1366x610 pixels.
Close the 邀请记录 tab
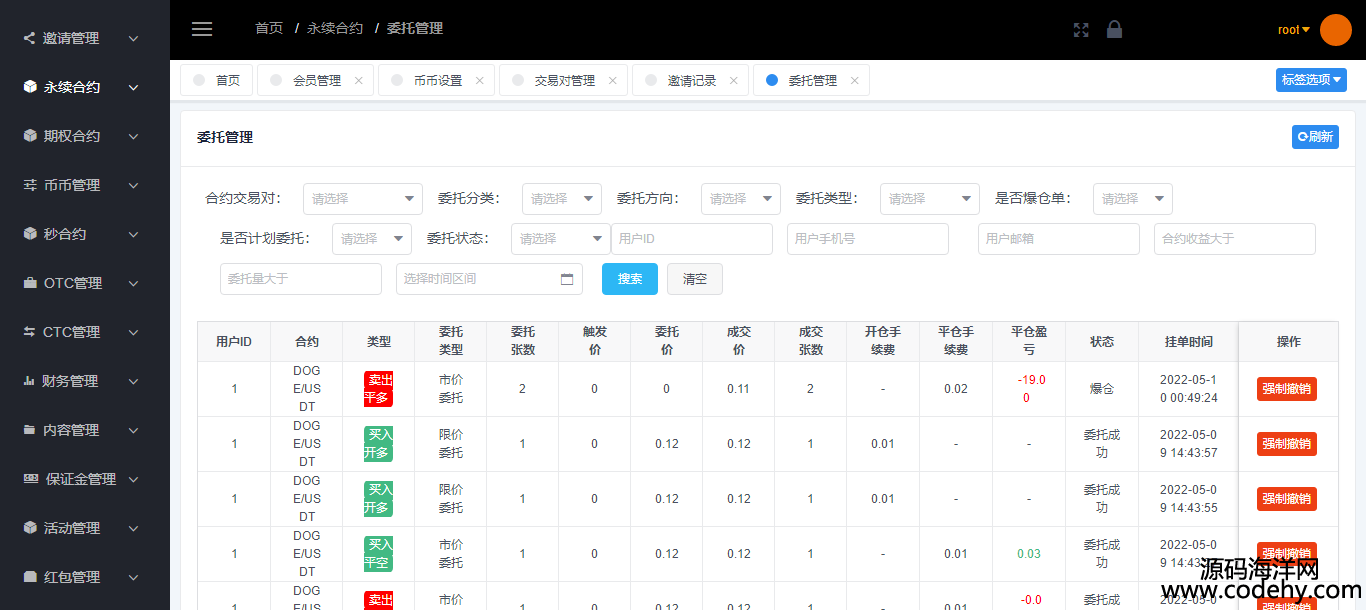(x=733, y=81)
